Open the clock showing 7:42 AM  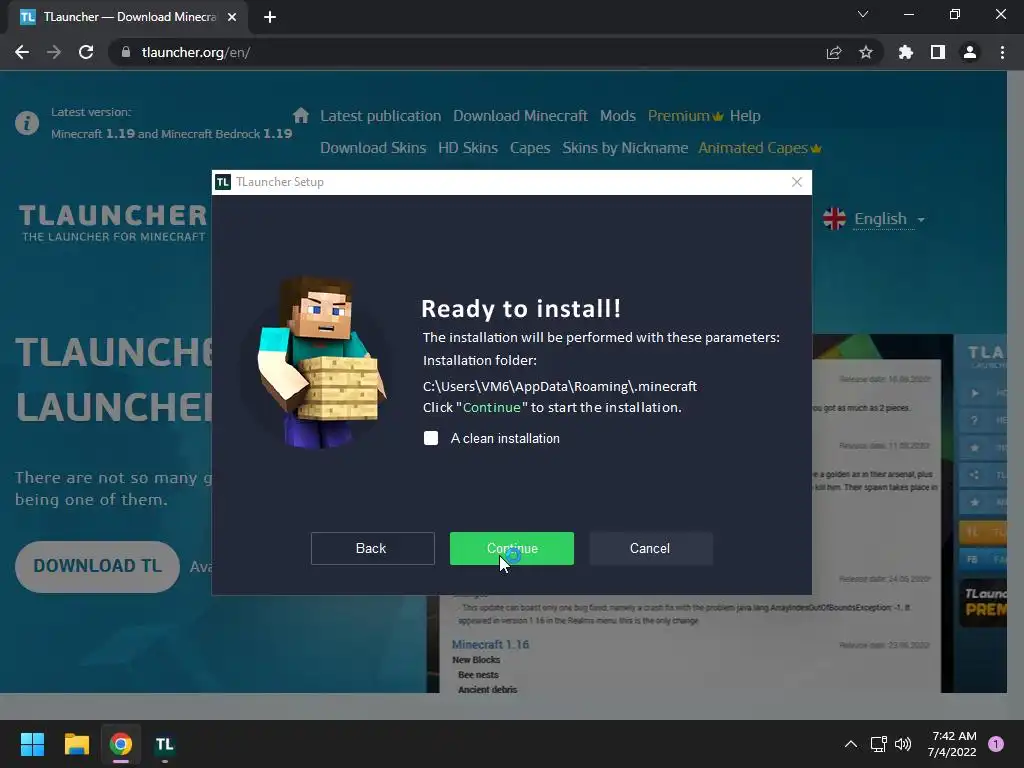(952, 744)
